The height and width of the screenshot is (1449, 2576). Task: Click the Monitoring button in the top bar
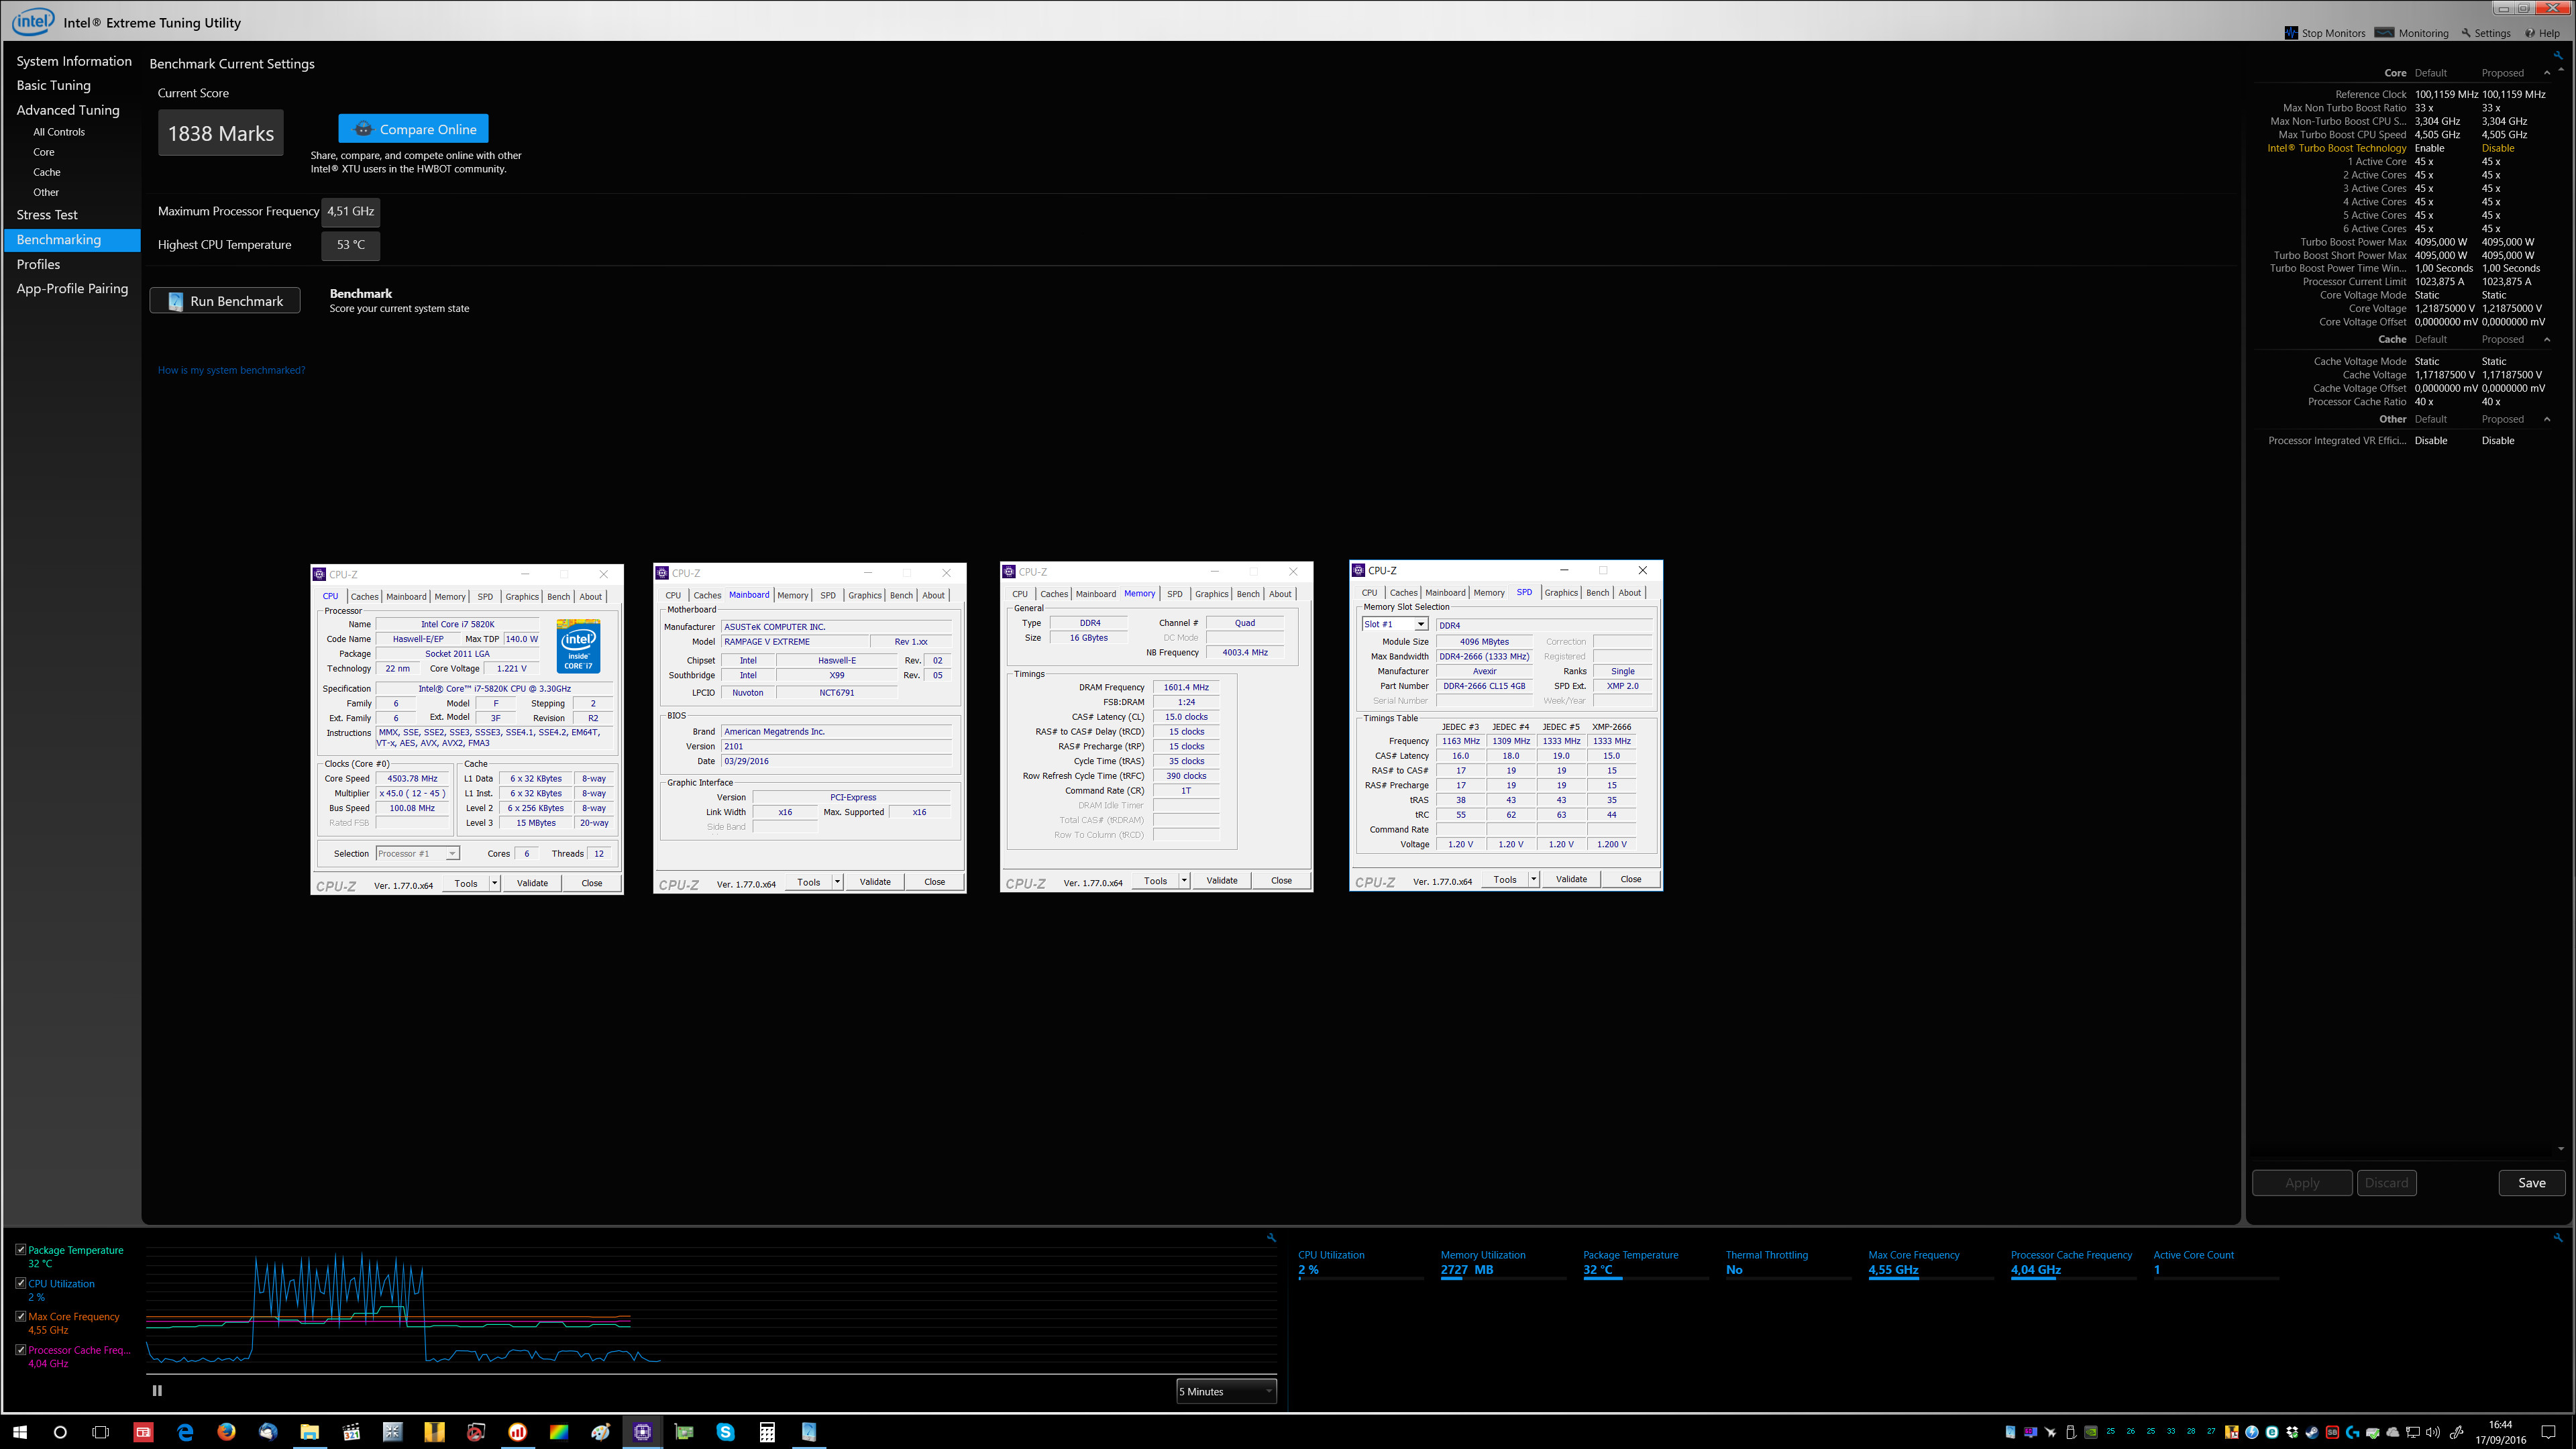tap(2412, 33)
